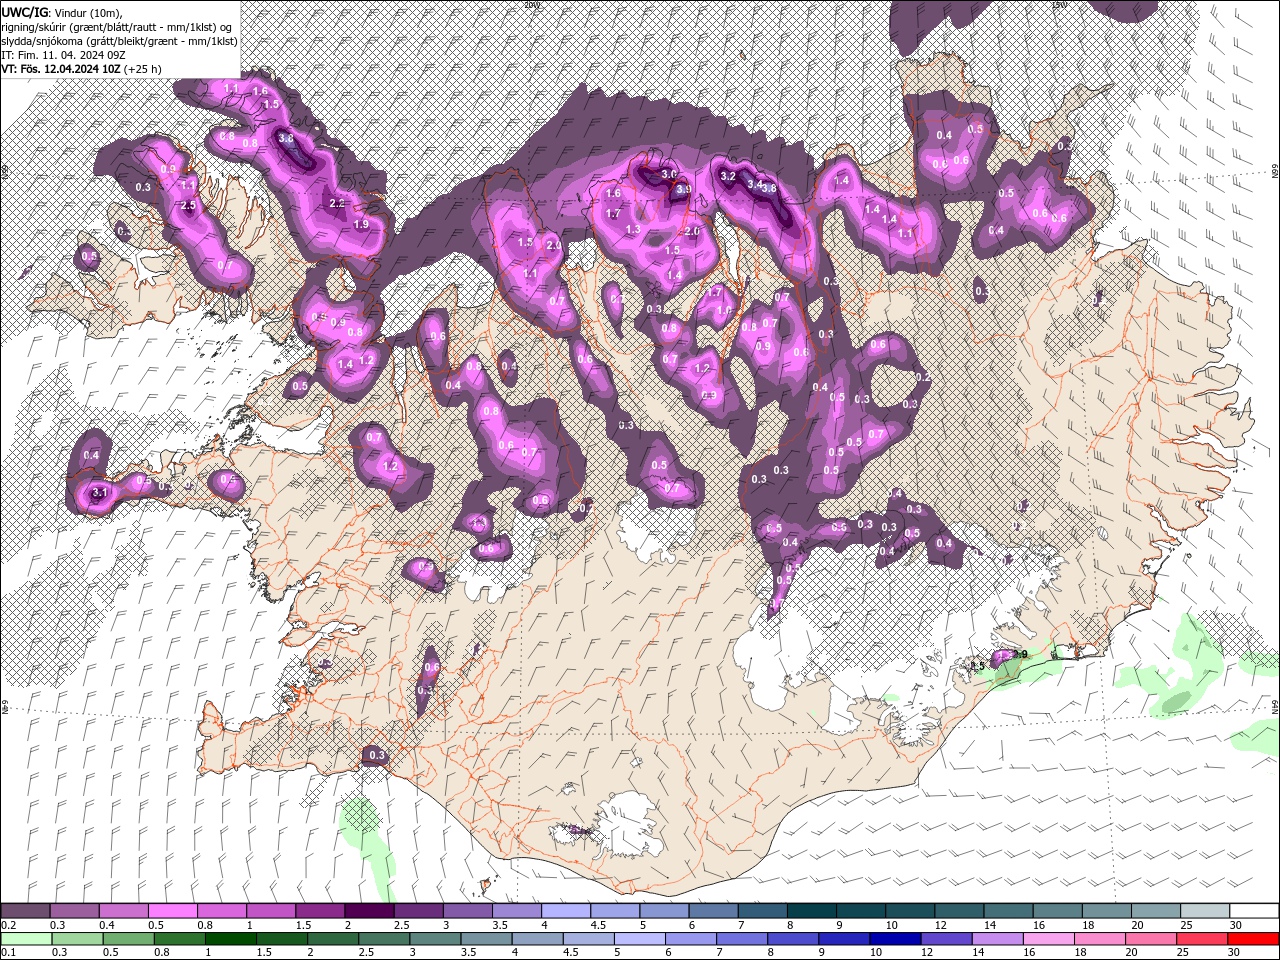Select the '2.2' value on the map
This screenshot has height=960, width=1280.
[x=337, y=203]
